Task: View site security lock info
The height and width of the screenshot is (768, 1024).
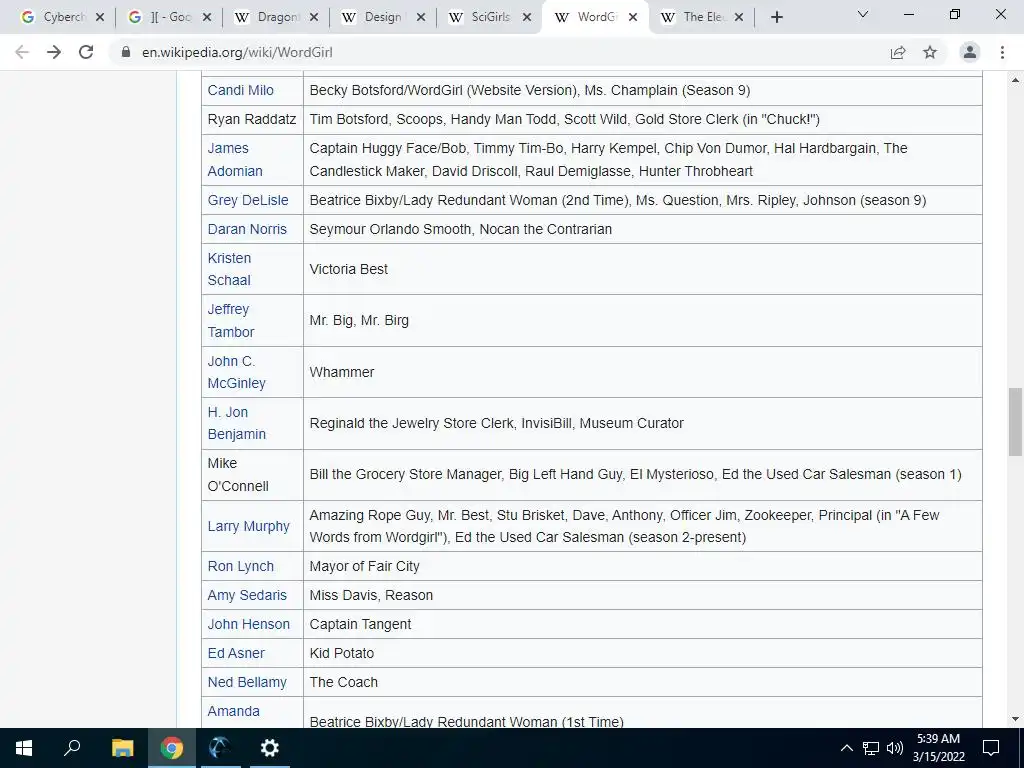Action: pyautogui.click(x=126, y=52)
